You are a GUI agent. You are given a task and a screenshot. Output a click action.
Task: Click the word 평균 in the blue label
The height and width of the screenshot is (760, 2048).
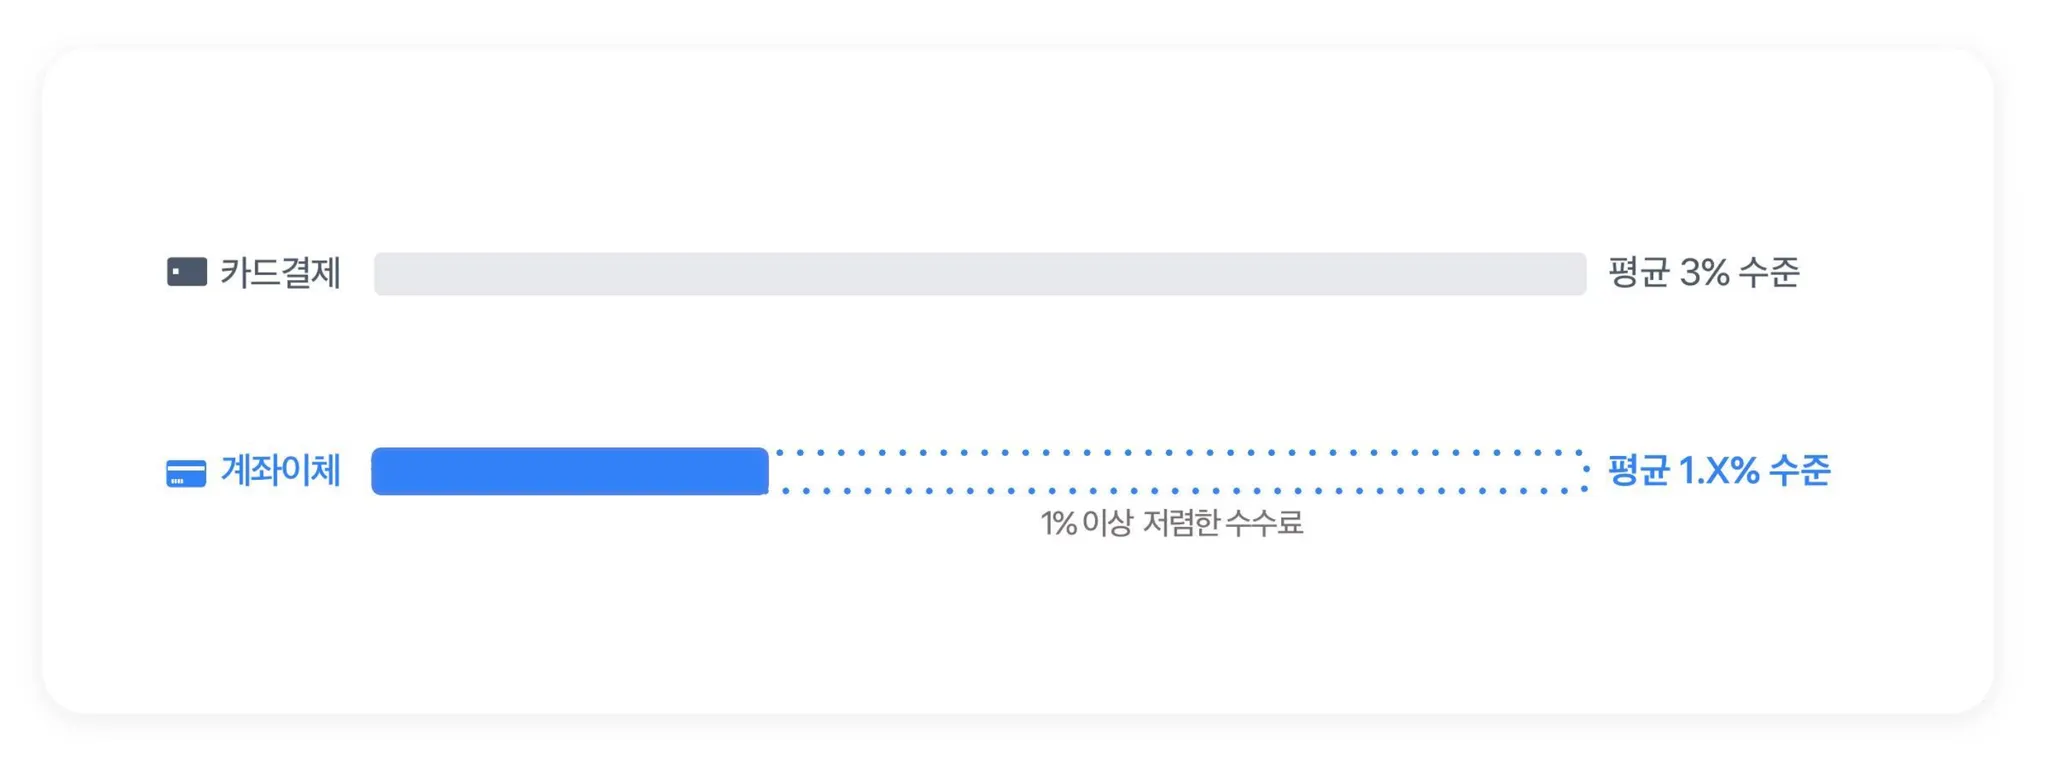tap(1638, 470)
